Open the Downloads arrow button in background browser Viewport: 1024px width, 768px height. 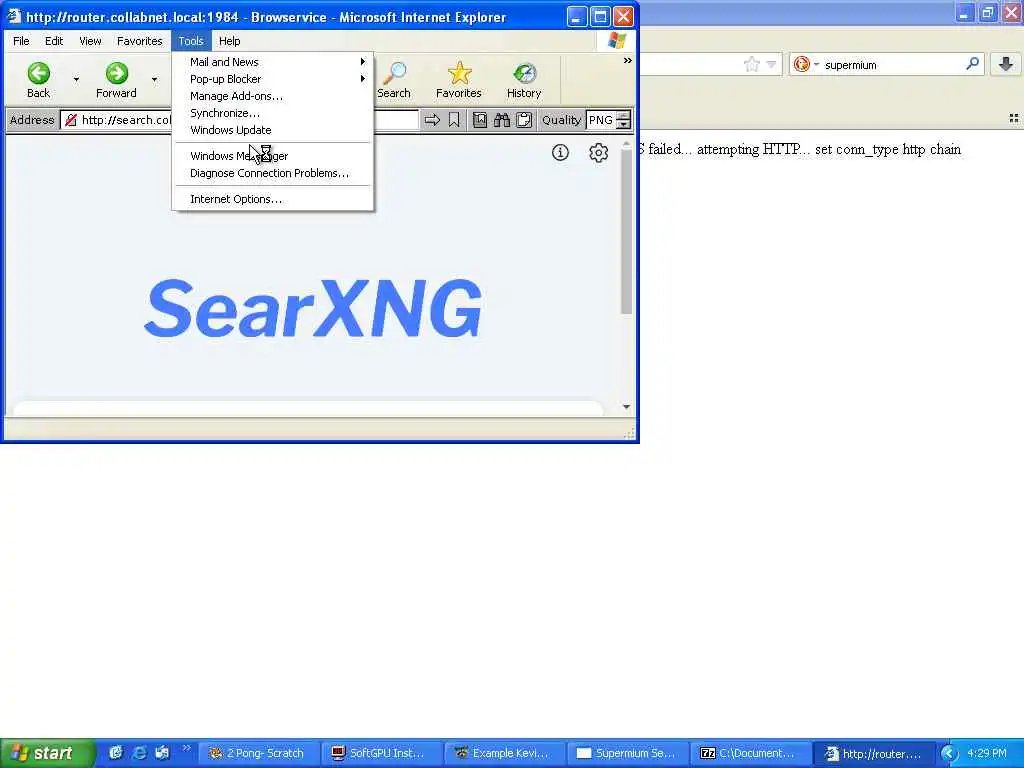pyautogui.click(x=1006, y=63)
